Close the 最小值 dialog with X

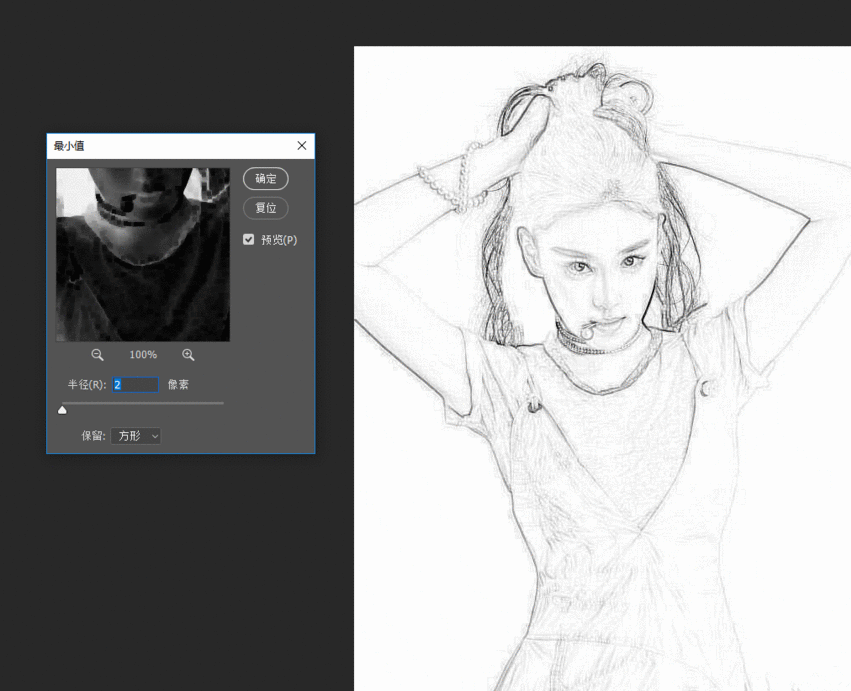point(302,146)
